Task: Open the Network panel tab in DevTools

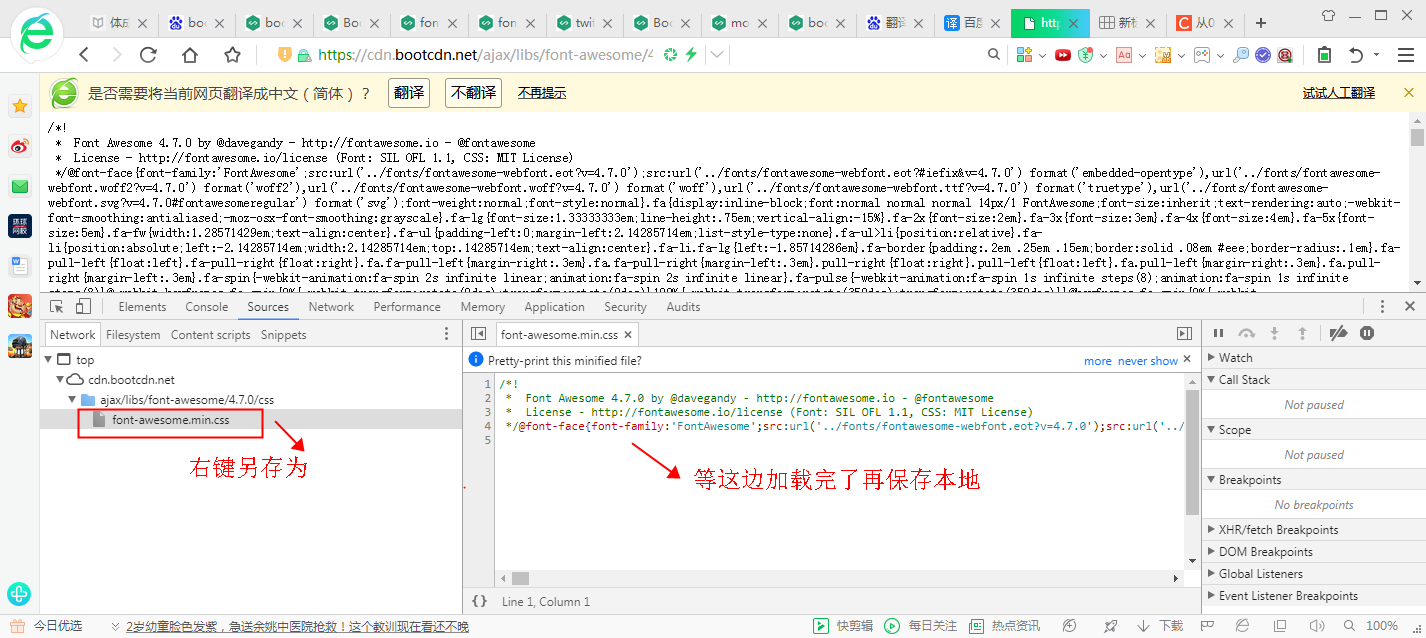Action: tap(331, 307)
